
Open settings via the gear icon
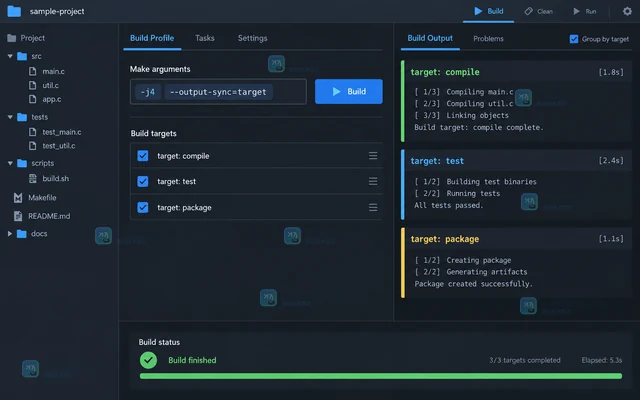click(x=627, y=11)
